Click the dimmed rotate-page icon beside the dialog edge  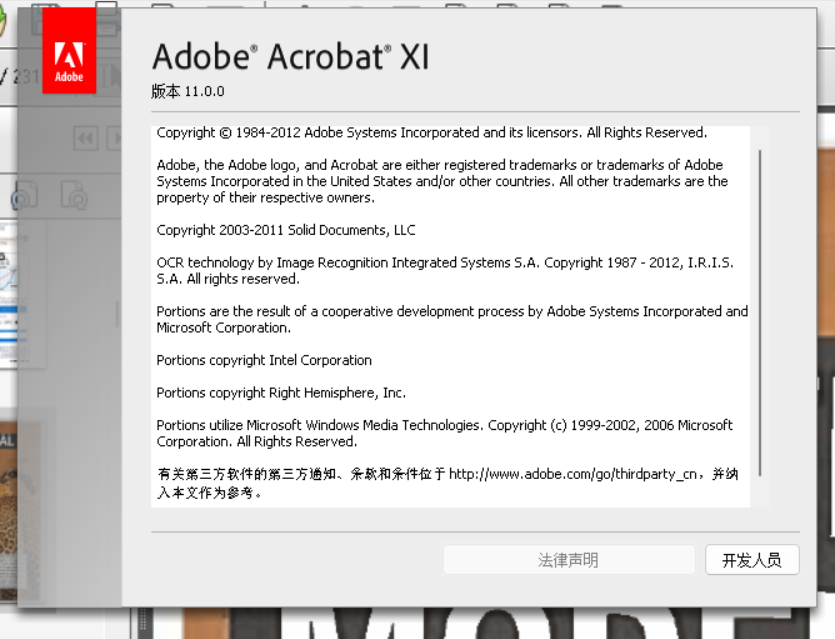74,195
